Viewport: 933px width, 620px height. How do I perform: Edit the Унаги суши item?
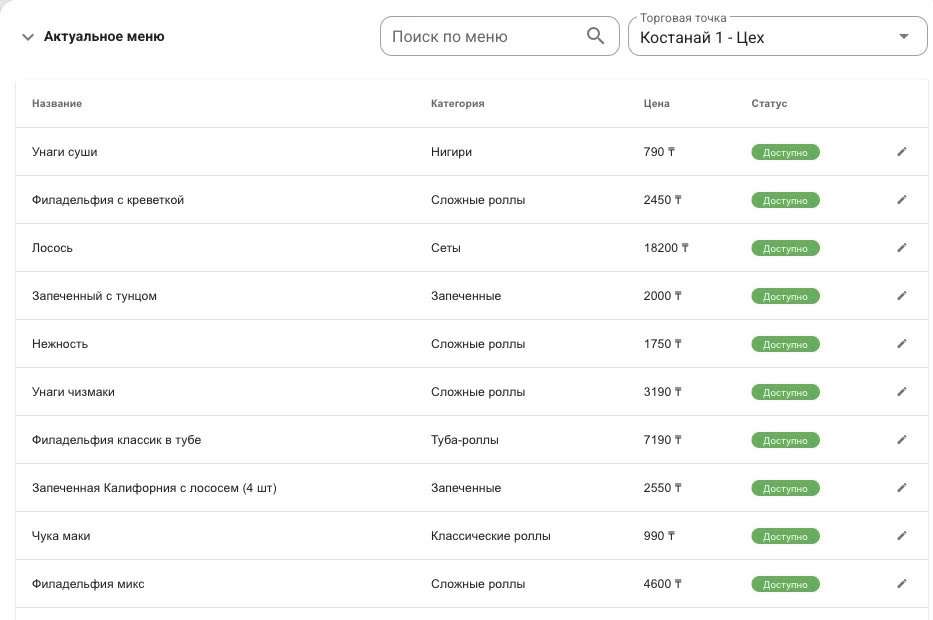[901, 152]
